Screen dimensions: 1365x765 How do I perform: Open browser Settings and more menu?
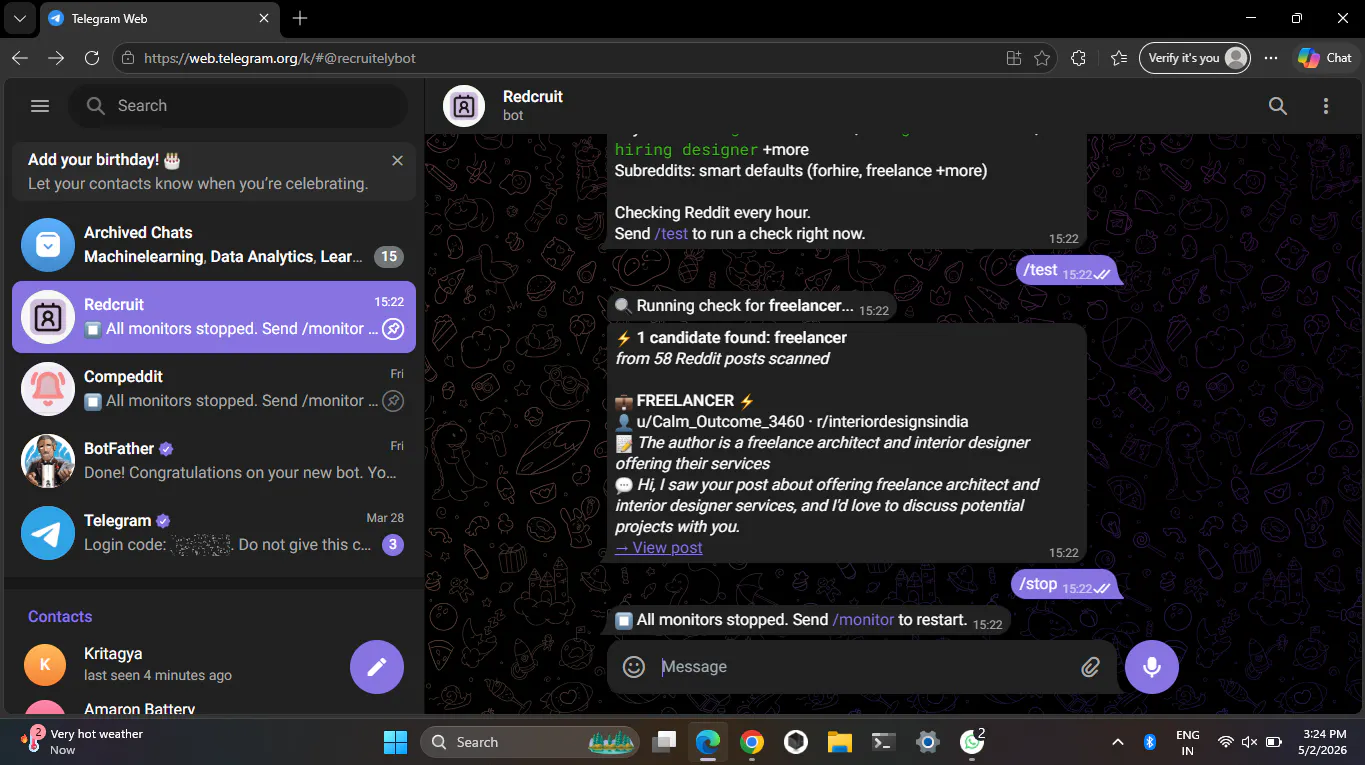tap(1271, 58)
